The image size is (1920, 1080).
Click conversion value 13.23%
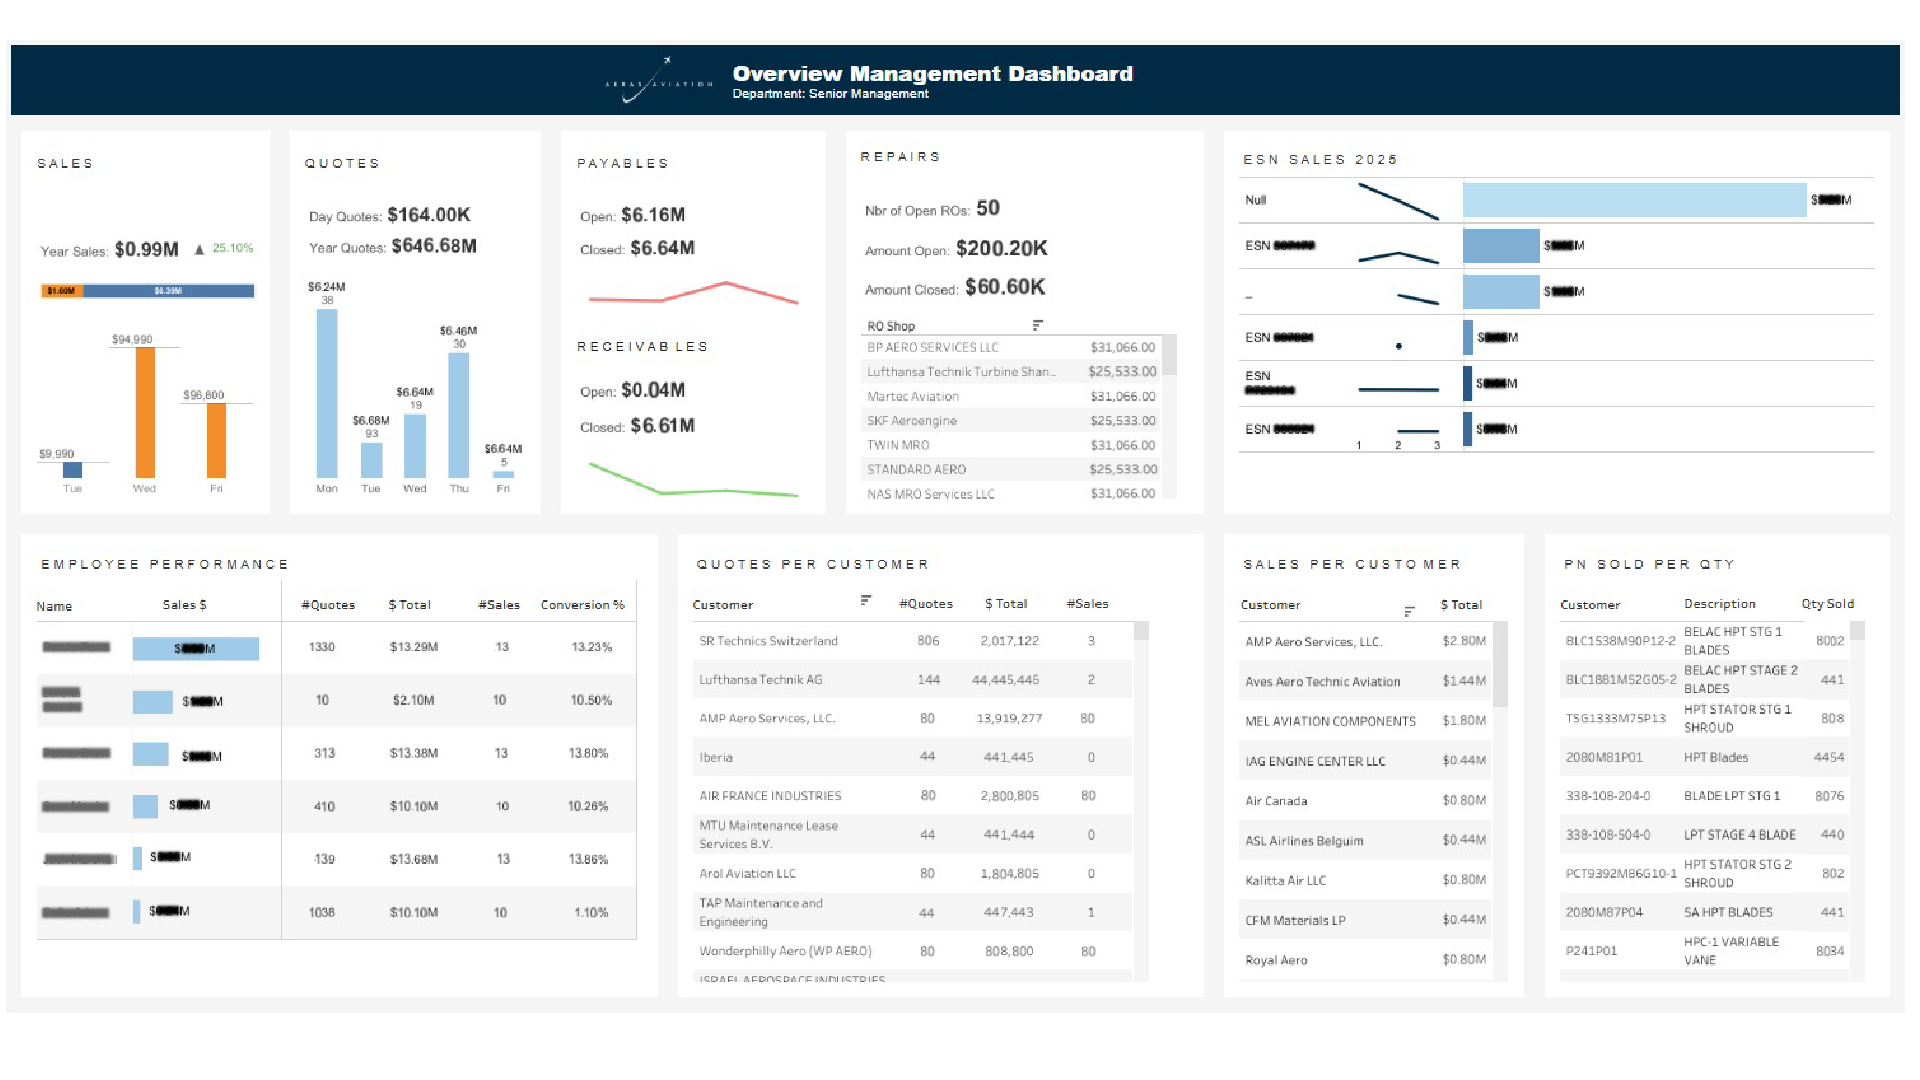(x=592, y=647)
